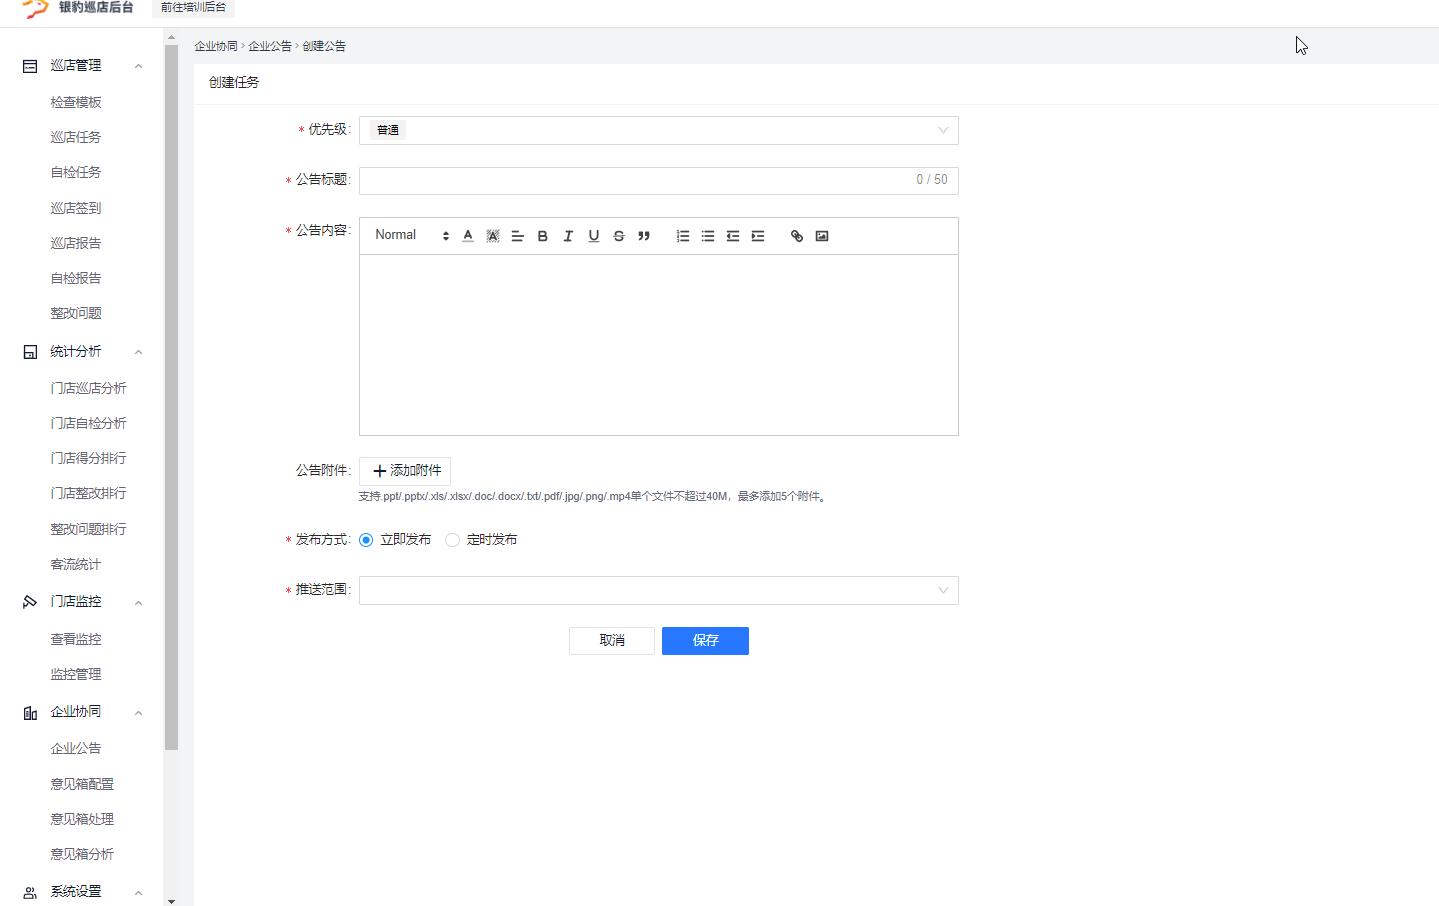Start an ordered numbered list
The image size is (1439, 906).
(x=683, y=236)
